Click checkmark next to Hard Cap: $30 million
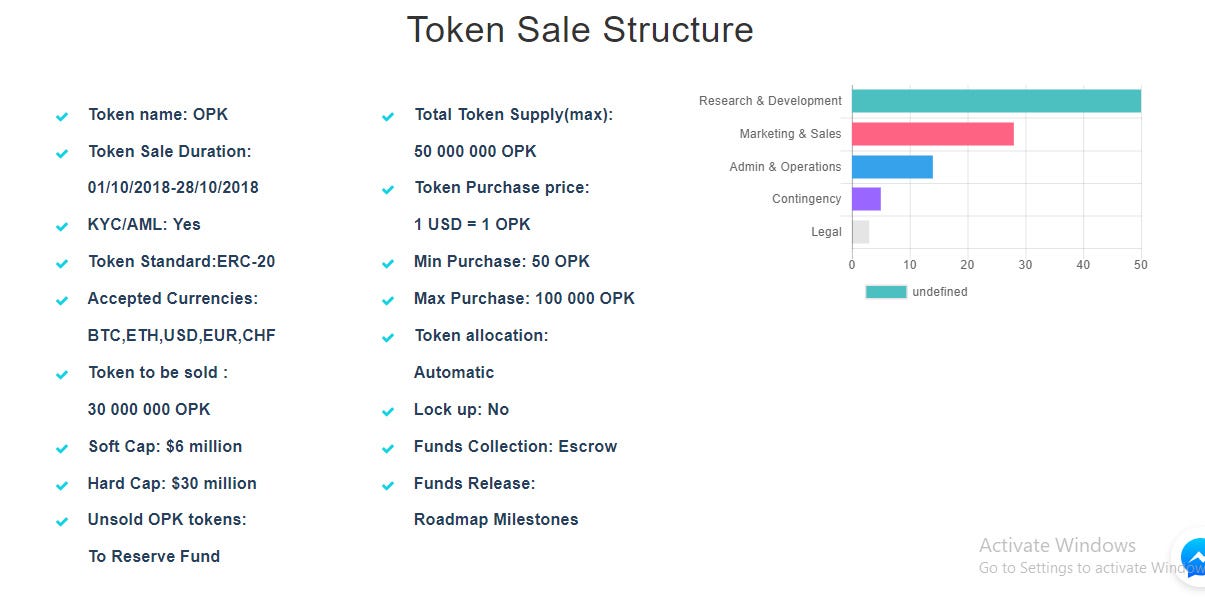Viewport: 1205px width, 597px height. (62, 486)
